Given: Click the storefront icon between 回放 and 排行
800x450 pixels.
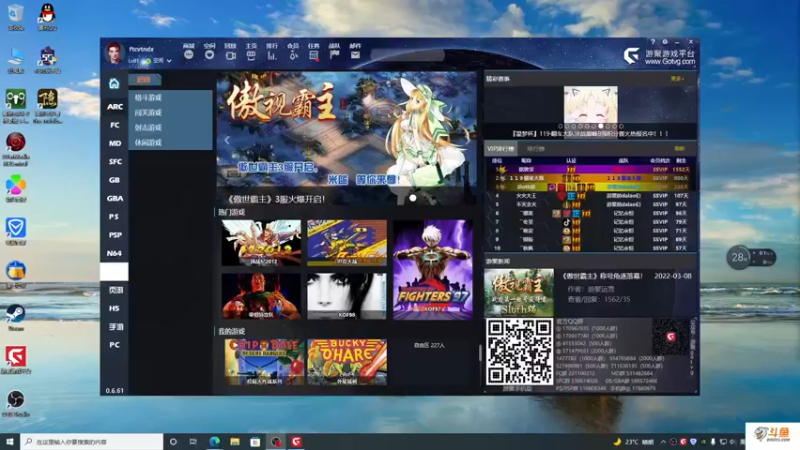Looking at the screenshot, I should pos(251,56).
